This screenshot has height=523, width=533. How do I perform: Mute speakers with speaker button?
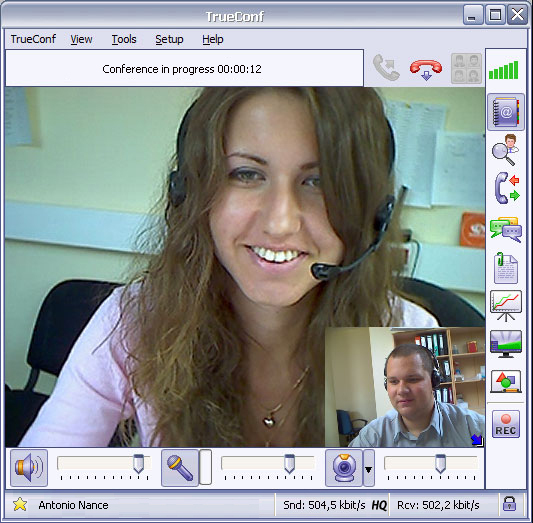[29, 468]
